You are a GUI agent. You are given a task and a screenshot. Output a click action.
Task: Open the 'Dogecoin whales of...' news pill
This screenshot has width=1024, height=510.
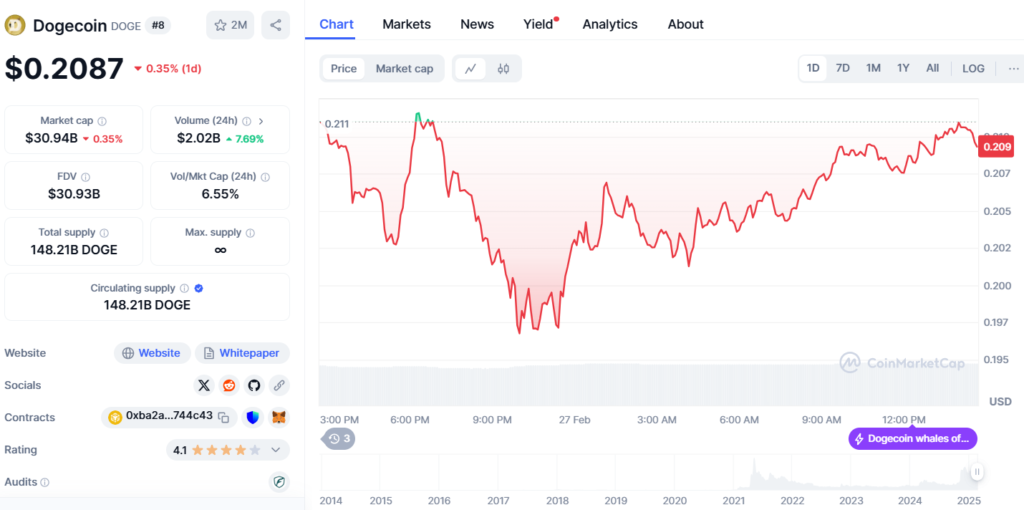pos(912,439)
